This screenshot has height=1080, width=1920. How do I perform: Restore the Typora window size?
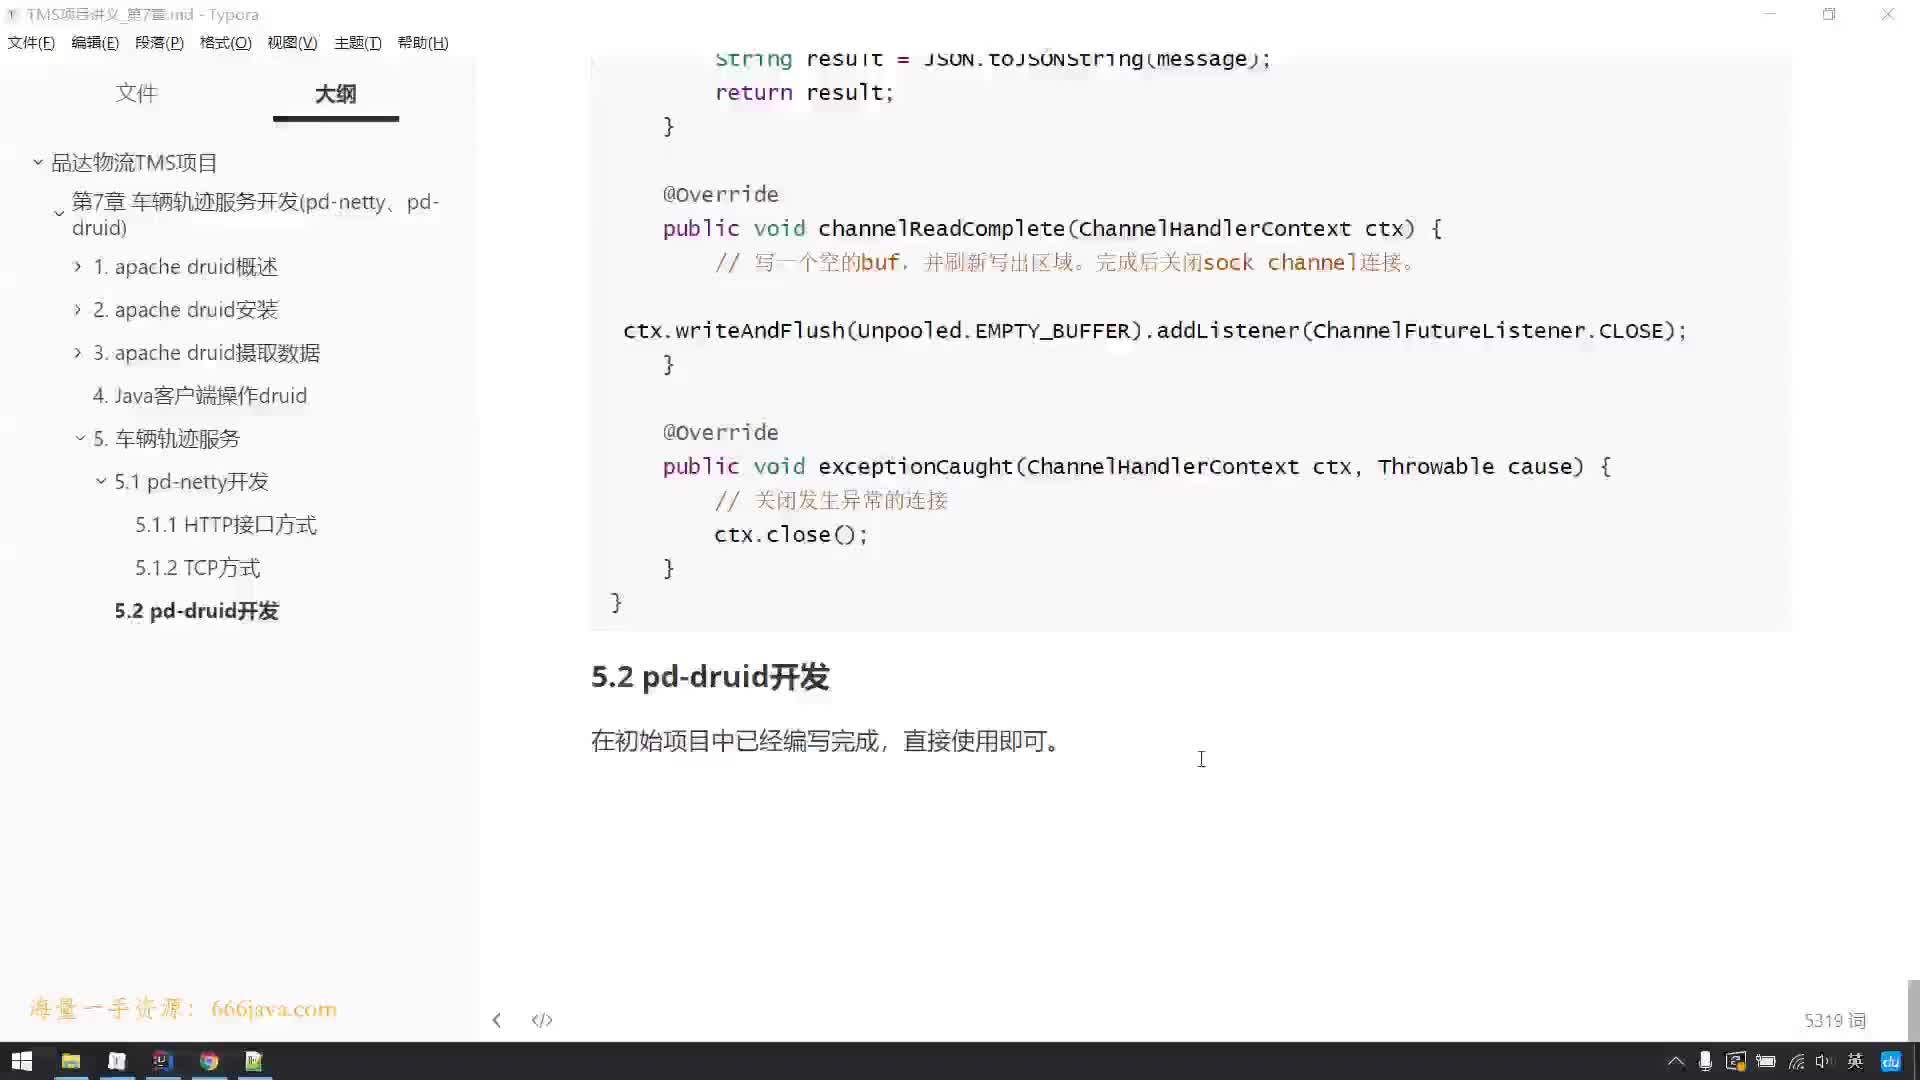click(1829, 14)
